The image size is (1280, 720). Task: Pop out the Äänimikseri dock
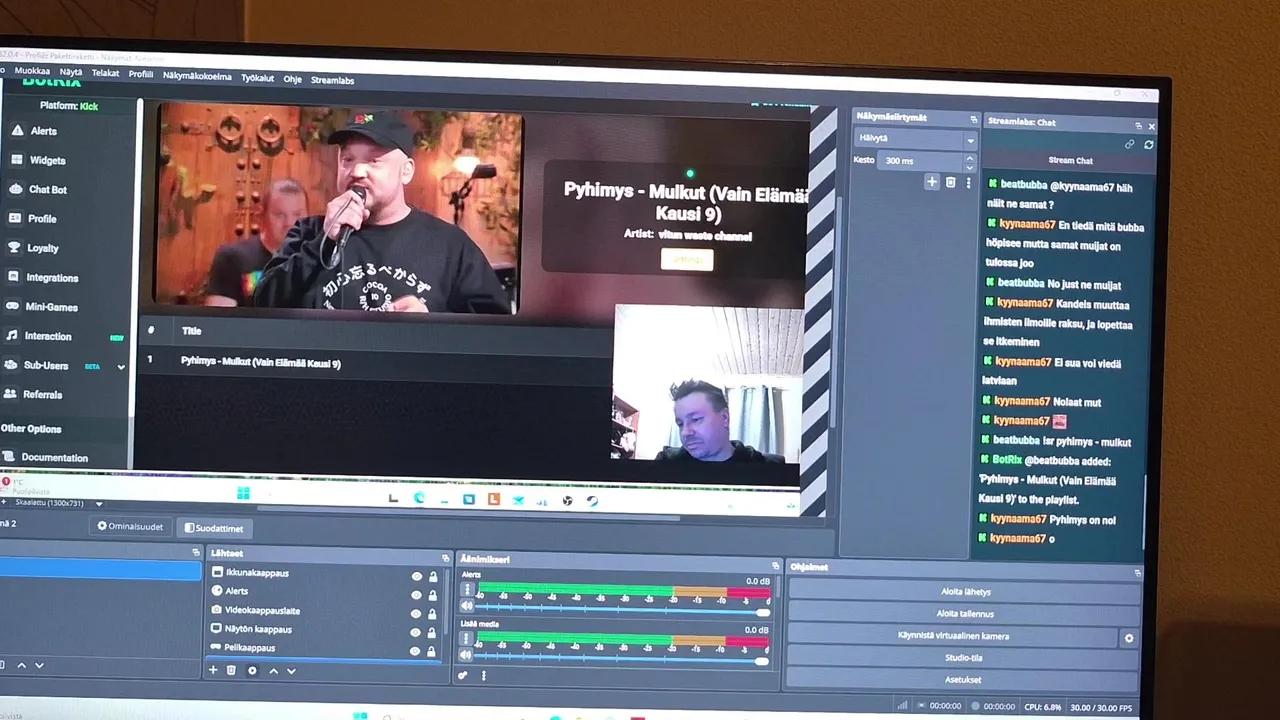tap(775, 566)
